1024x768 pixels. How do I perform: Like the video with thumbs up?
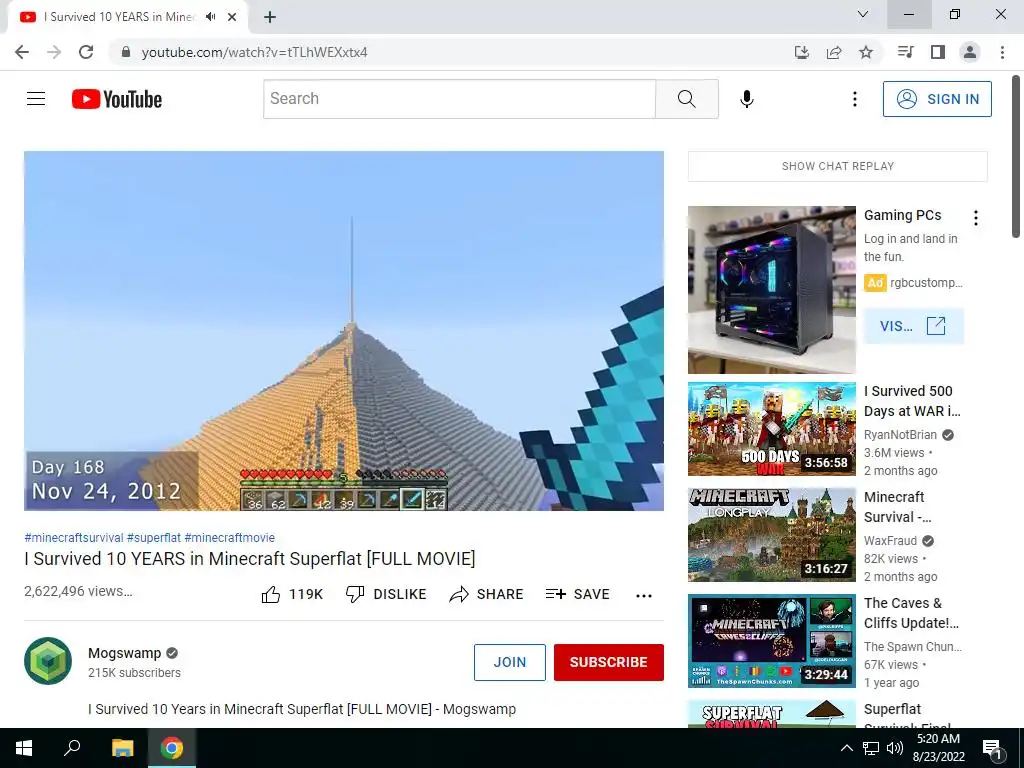coord(292,594)
